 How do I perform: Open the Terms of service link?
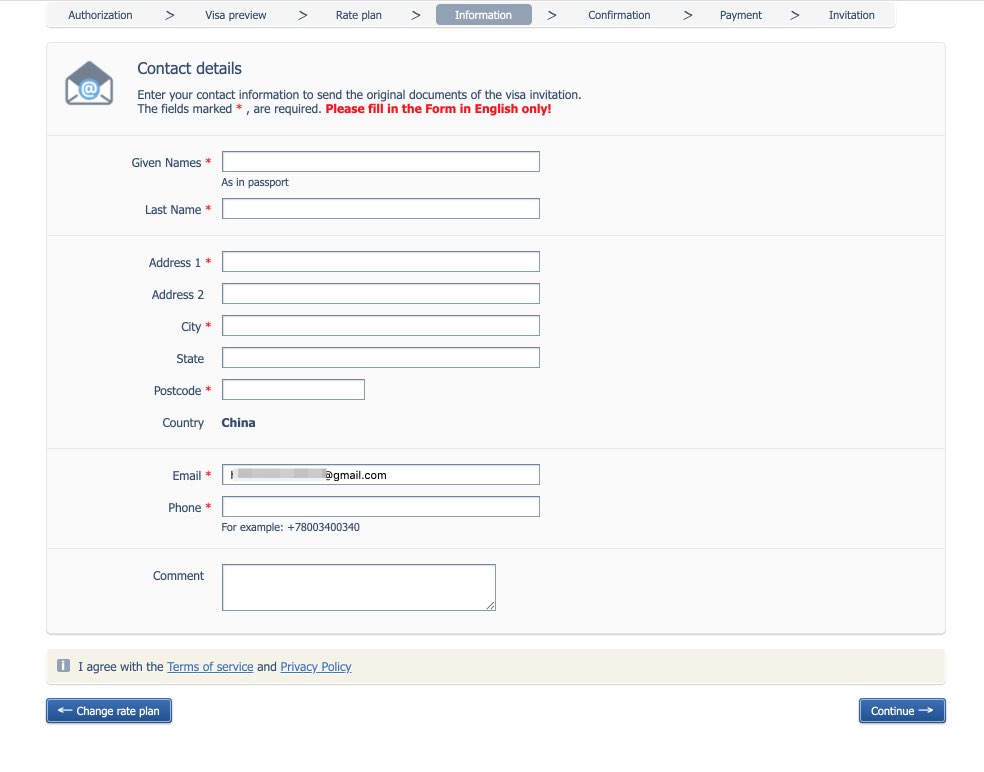point(210,667)
